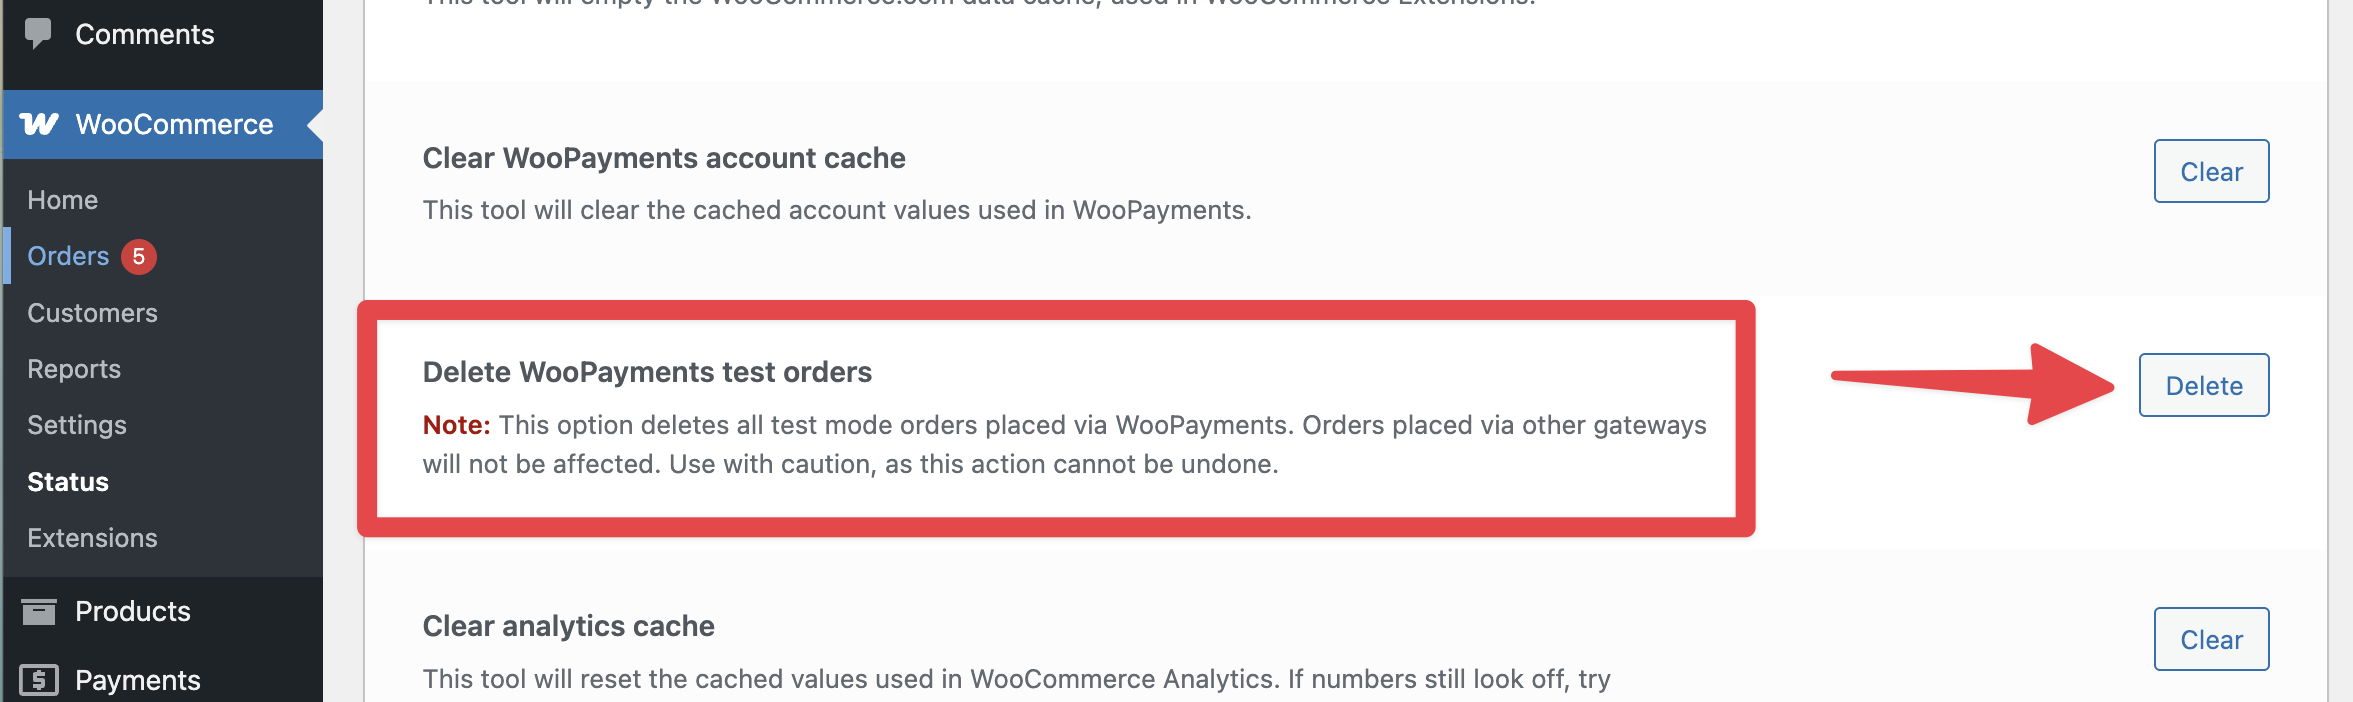Click the Orders count badge
Image resolution: width=2353 pixels, height=702 pixels.
[139, 257]
